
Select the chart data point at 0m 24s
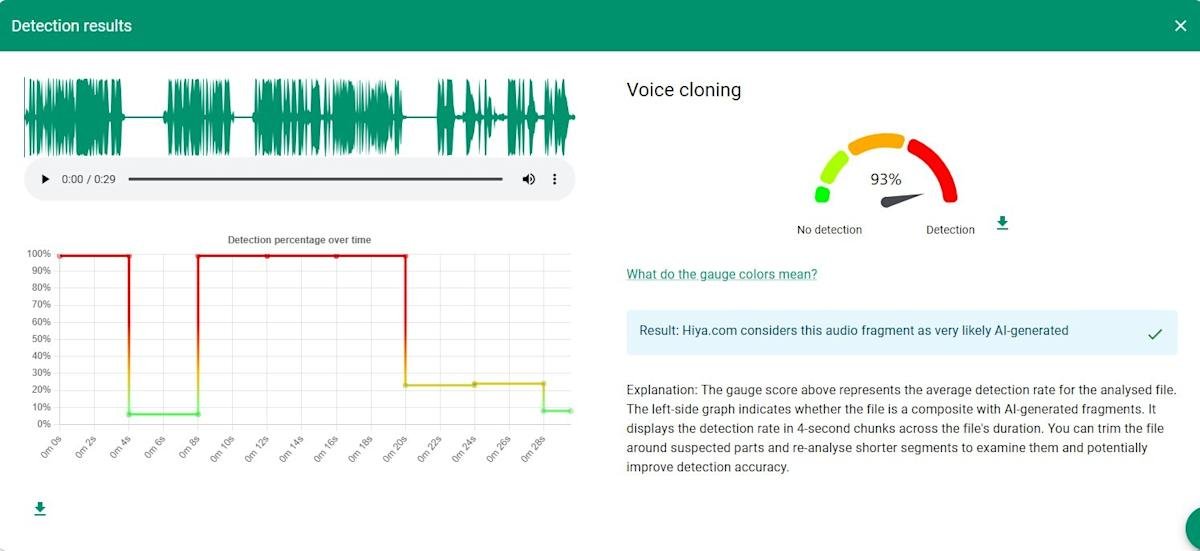pos(474,384)
